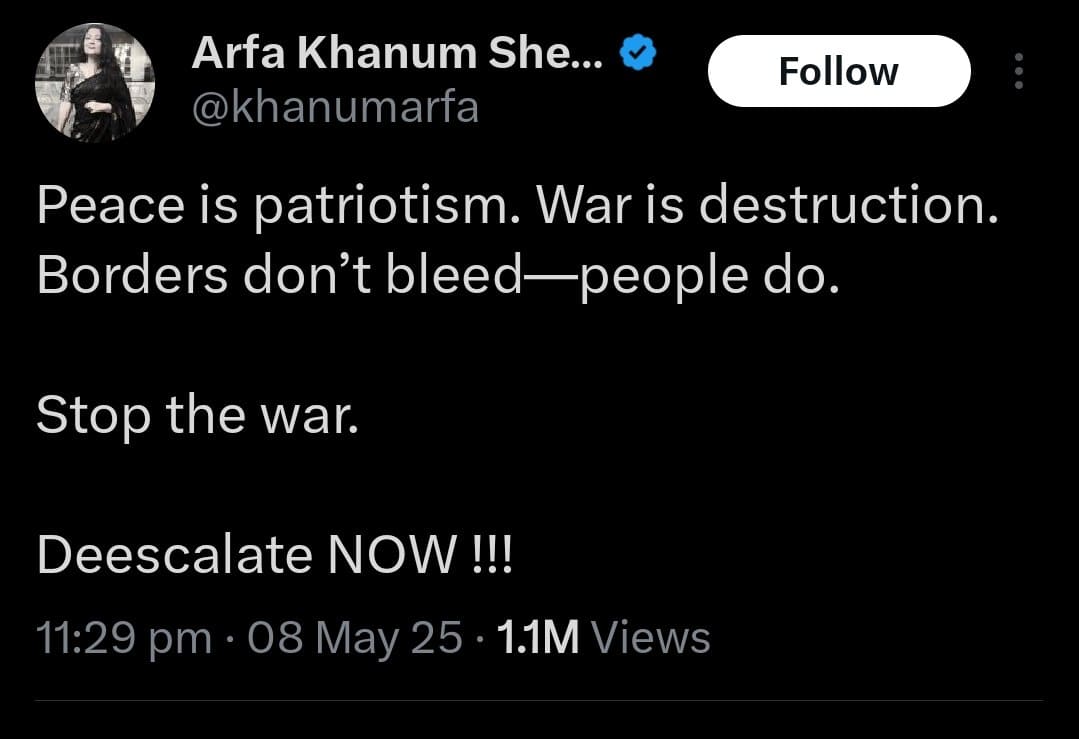Click the 1.1M view count number

click(x=537, y=637)
